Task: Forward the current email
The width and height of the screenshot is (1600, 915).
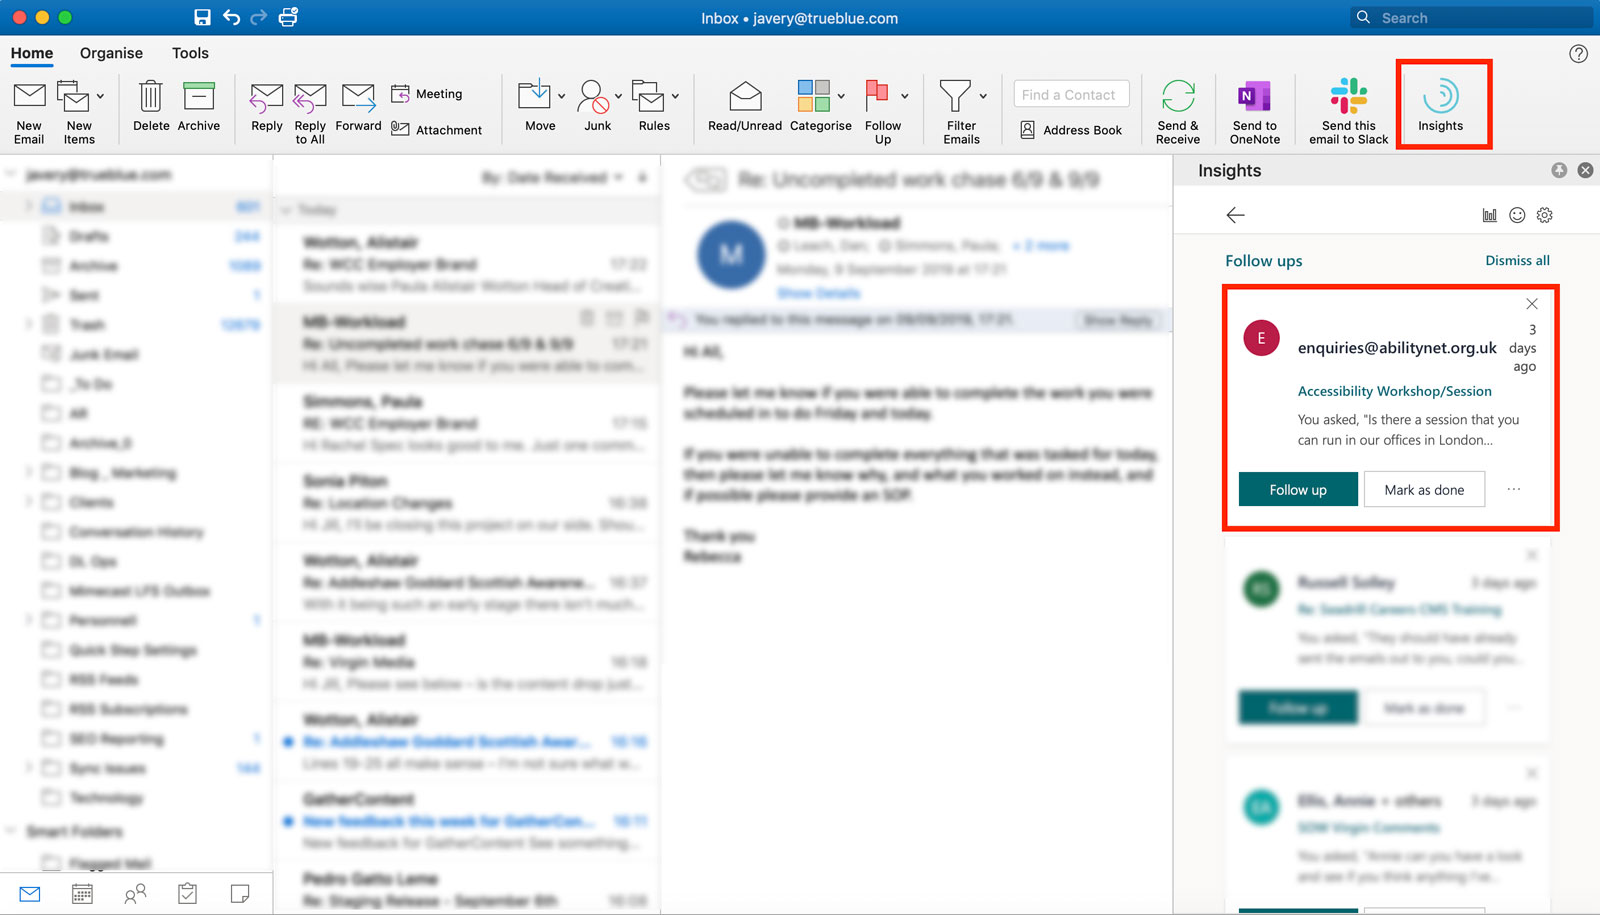Action: pos(358,98)
